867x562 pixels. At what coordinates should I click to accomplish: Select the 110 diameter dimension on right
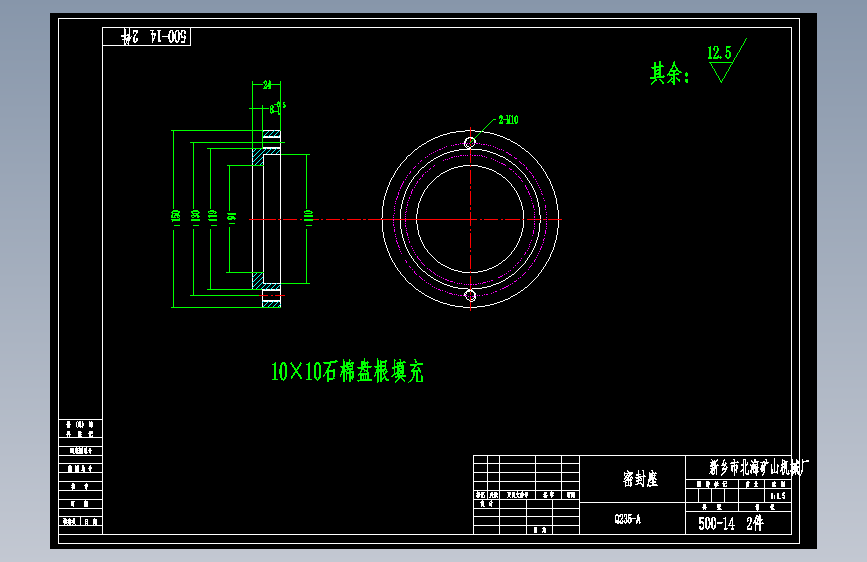click(309, 217)
